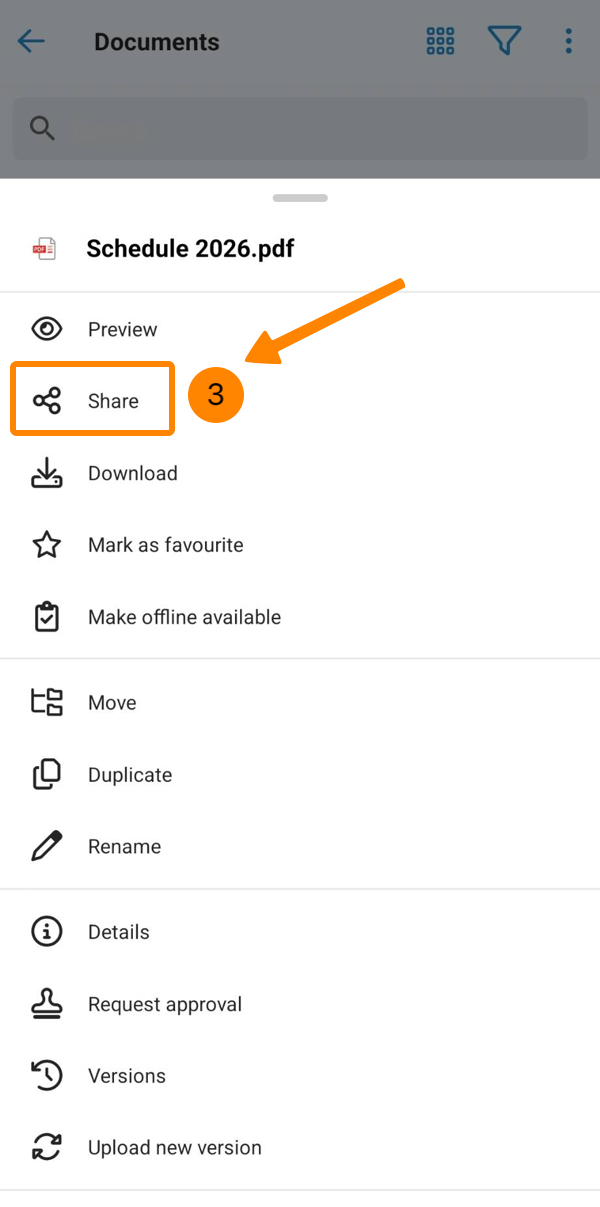Image resolution: width=600 pixels, height=1207 pixels.
Task: Toggle Mark as favourite star
Action: point(47,545)
